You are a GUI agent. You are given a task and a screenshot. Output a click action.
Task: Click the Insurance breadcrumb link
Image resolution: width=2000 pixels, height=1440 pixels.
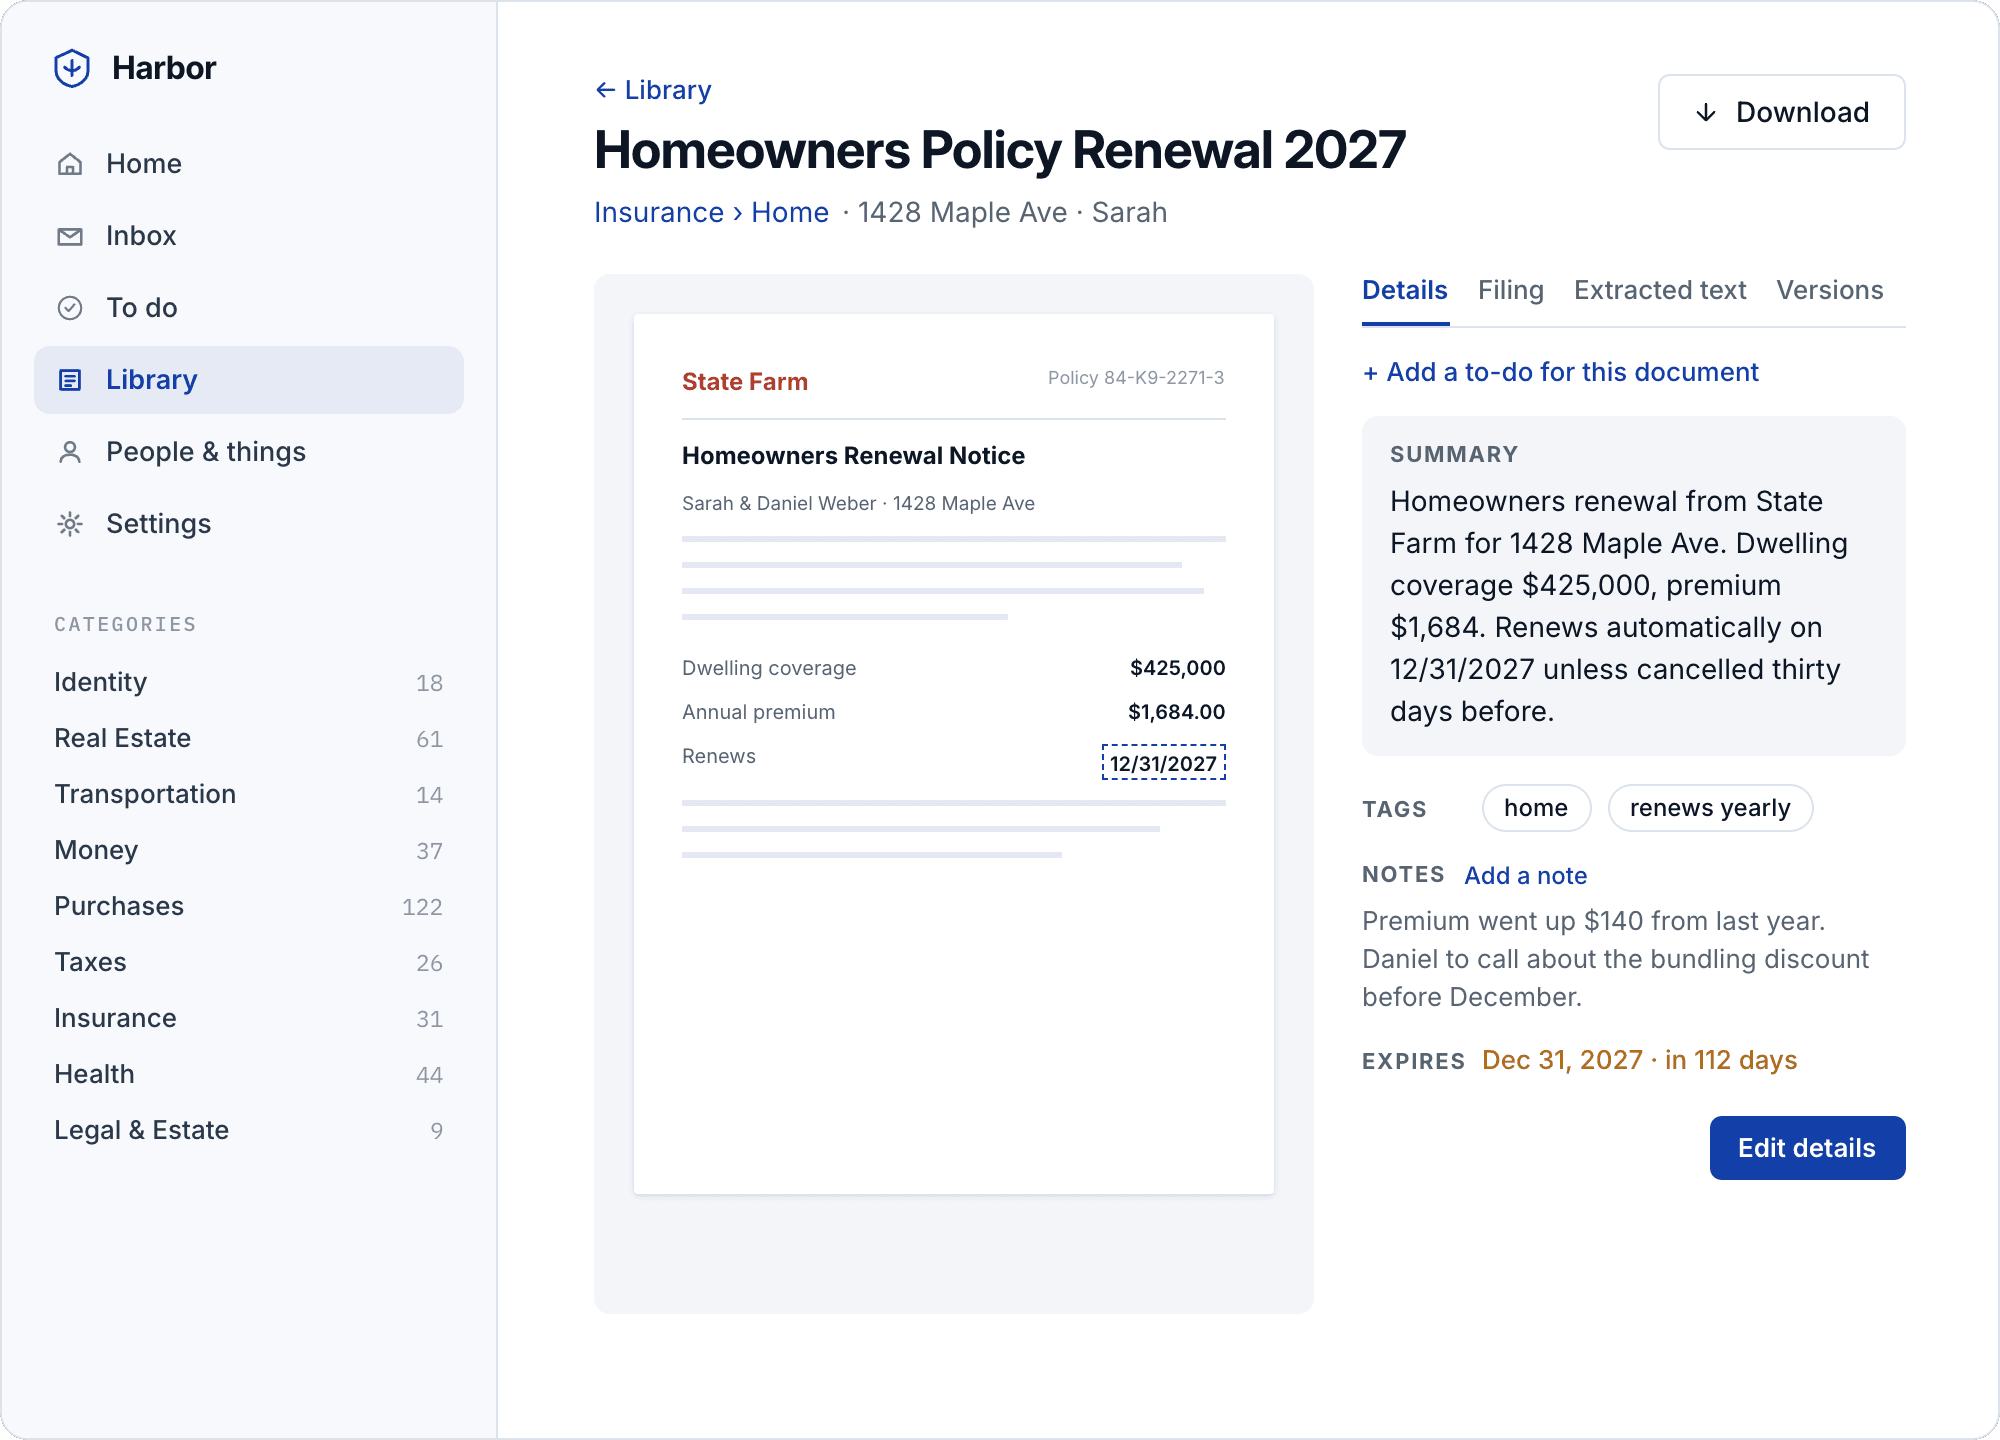point(659,212)
